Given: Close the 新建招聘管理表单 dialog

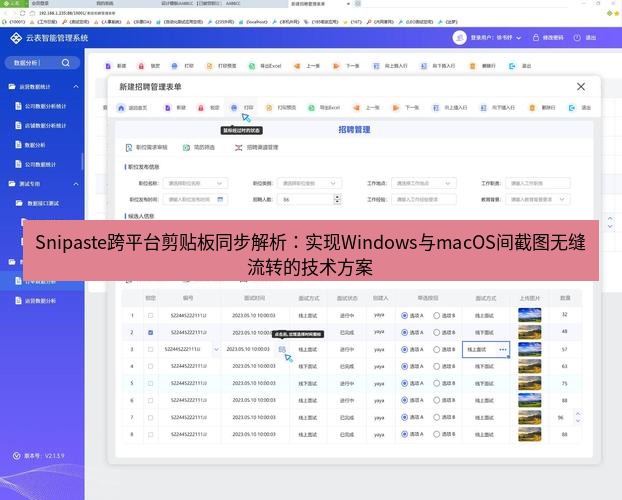Looking at the screenshot, I should 581,87.
